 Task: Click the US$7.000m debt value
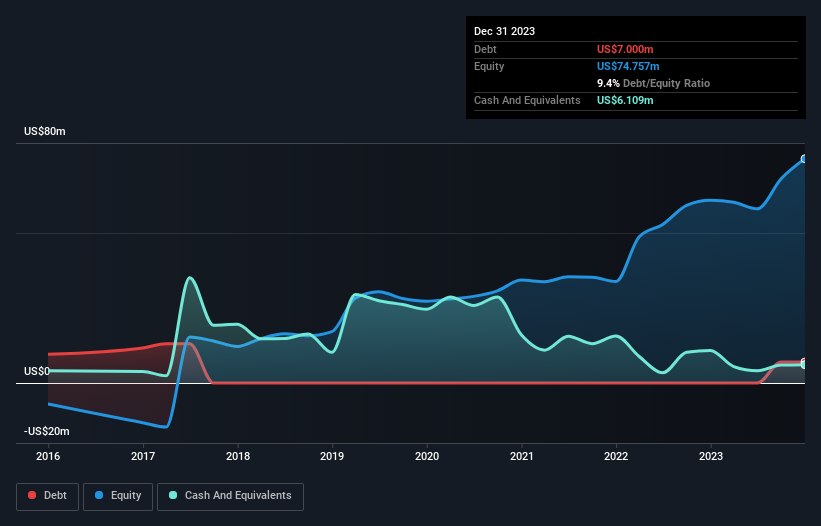(625, 49)
